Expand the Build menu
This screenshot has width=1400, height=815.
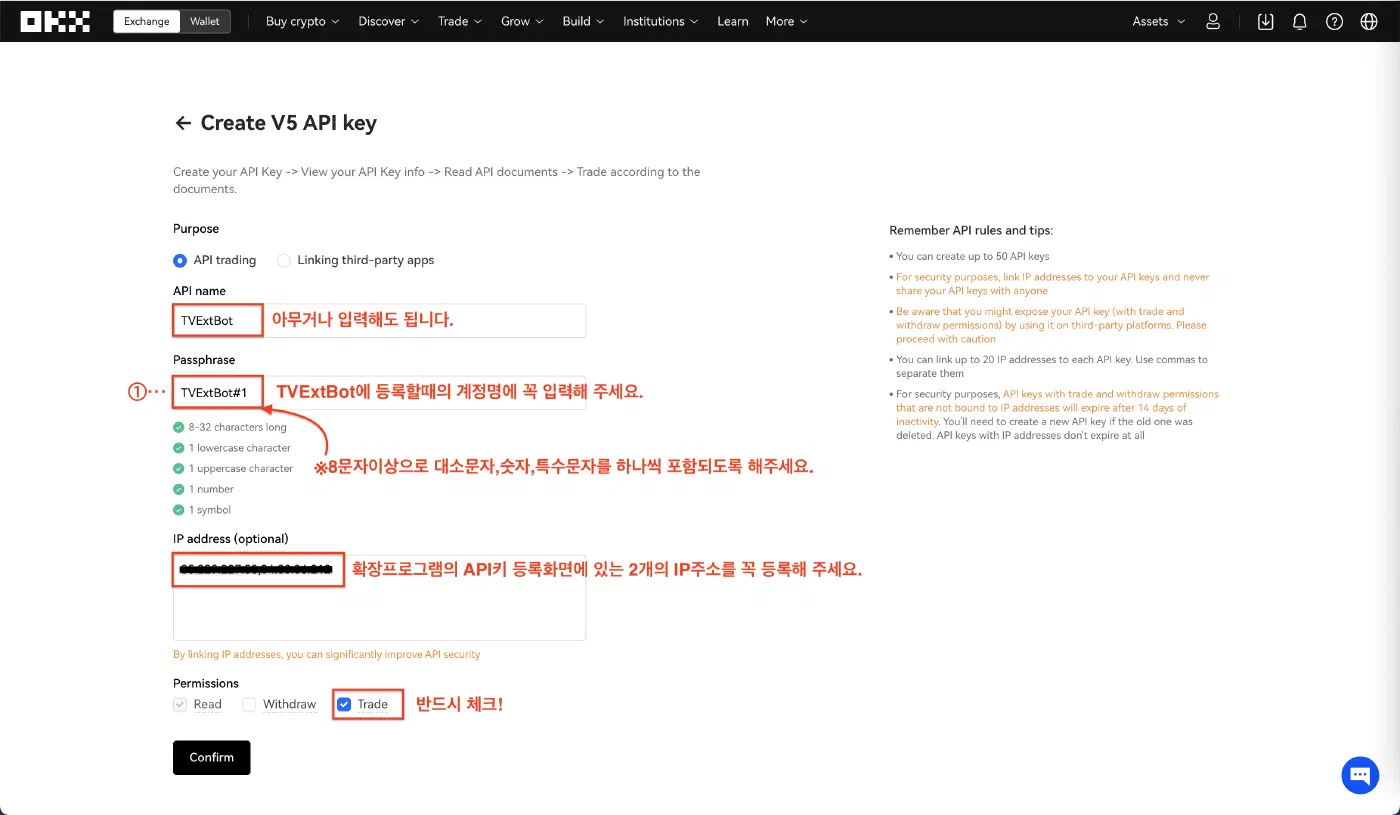[583, 21]
